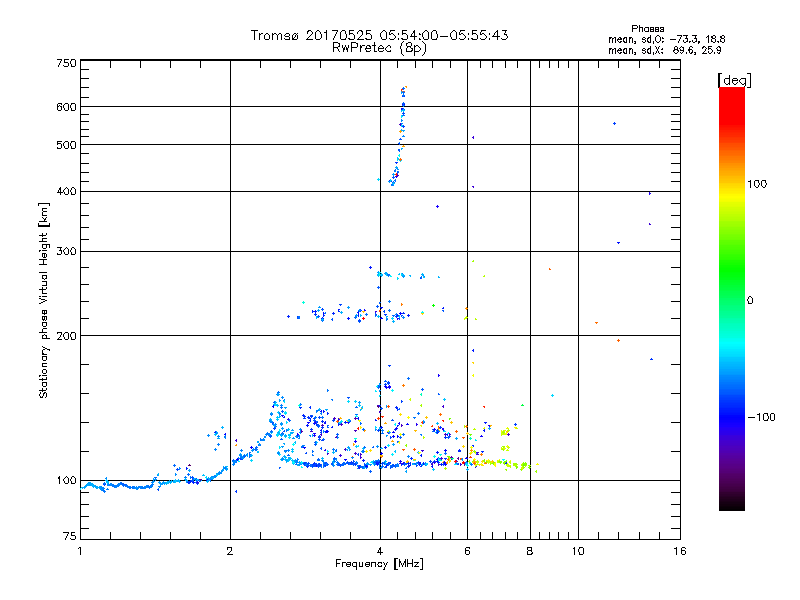Click the y-axis tick label '200'
The width and height of the screenshot is (800, 600).
(66, 336)
